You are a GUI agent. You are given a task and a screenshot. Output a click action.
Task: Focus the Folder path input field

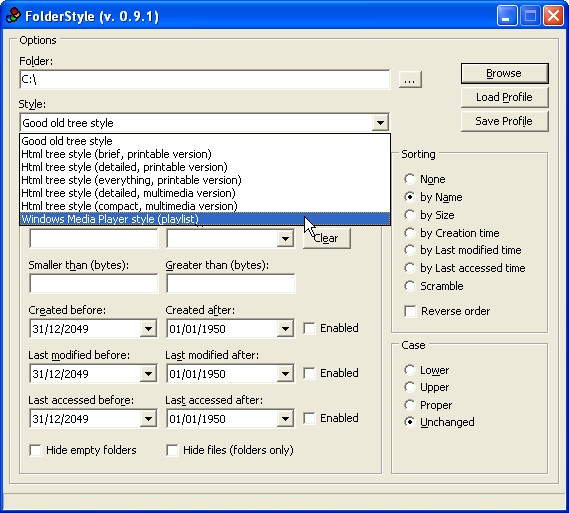(205, 79)
